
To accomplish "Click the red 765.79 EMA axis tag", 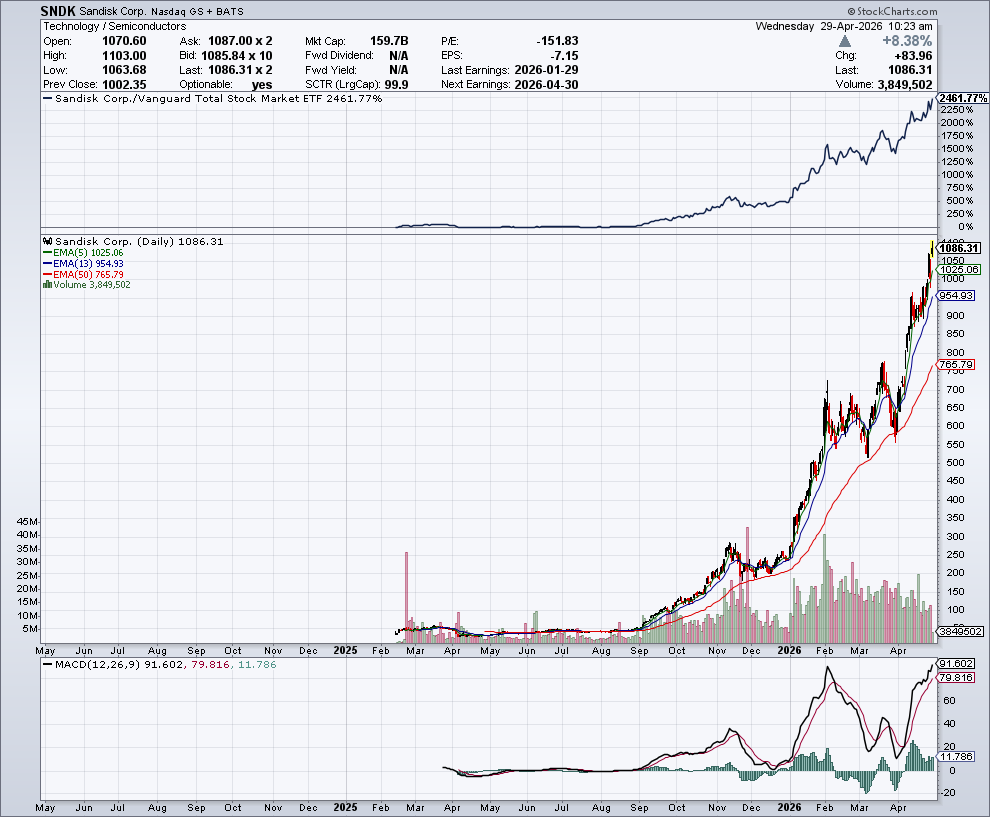I will click(x=957, y=364).
